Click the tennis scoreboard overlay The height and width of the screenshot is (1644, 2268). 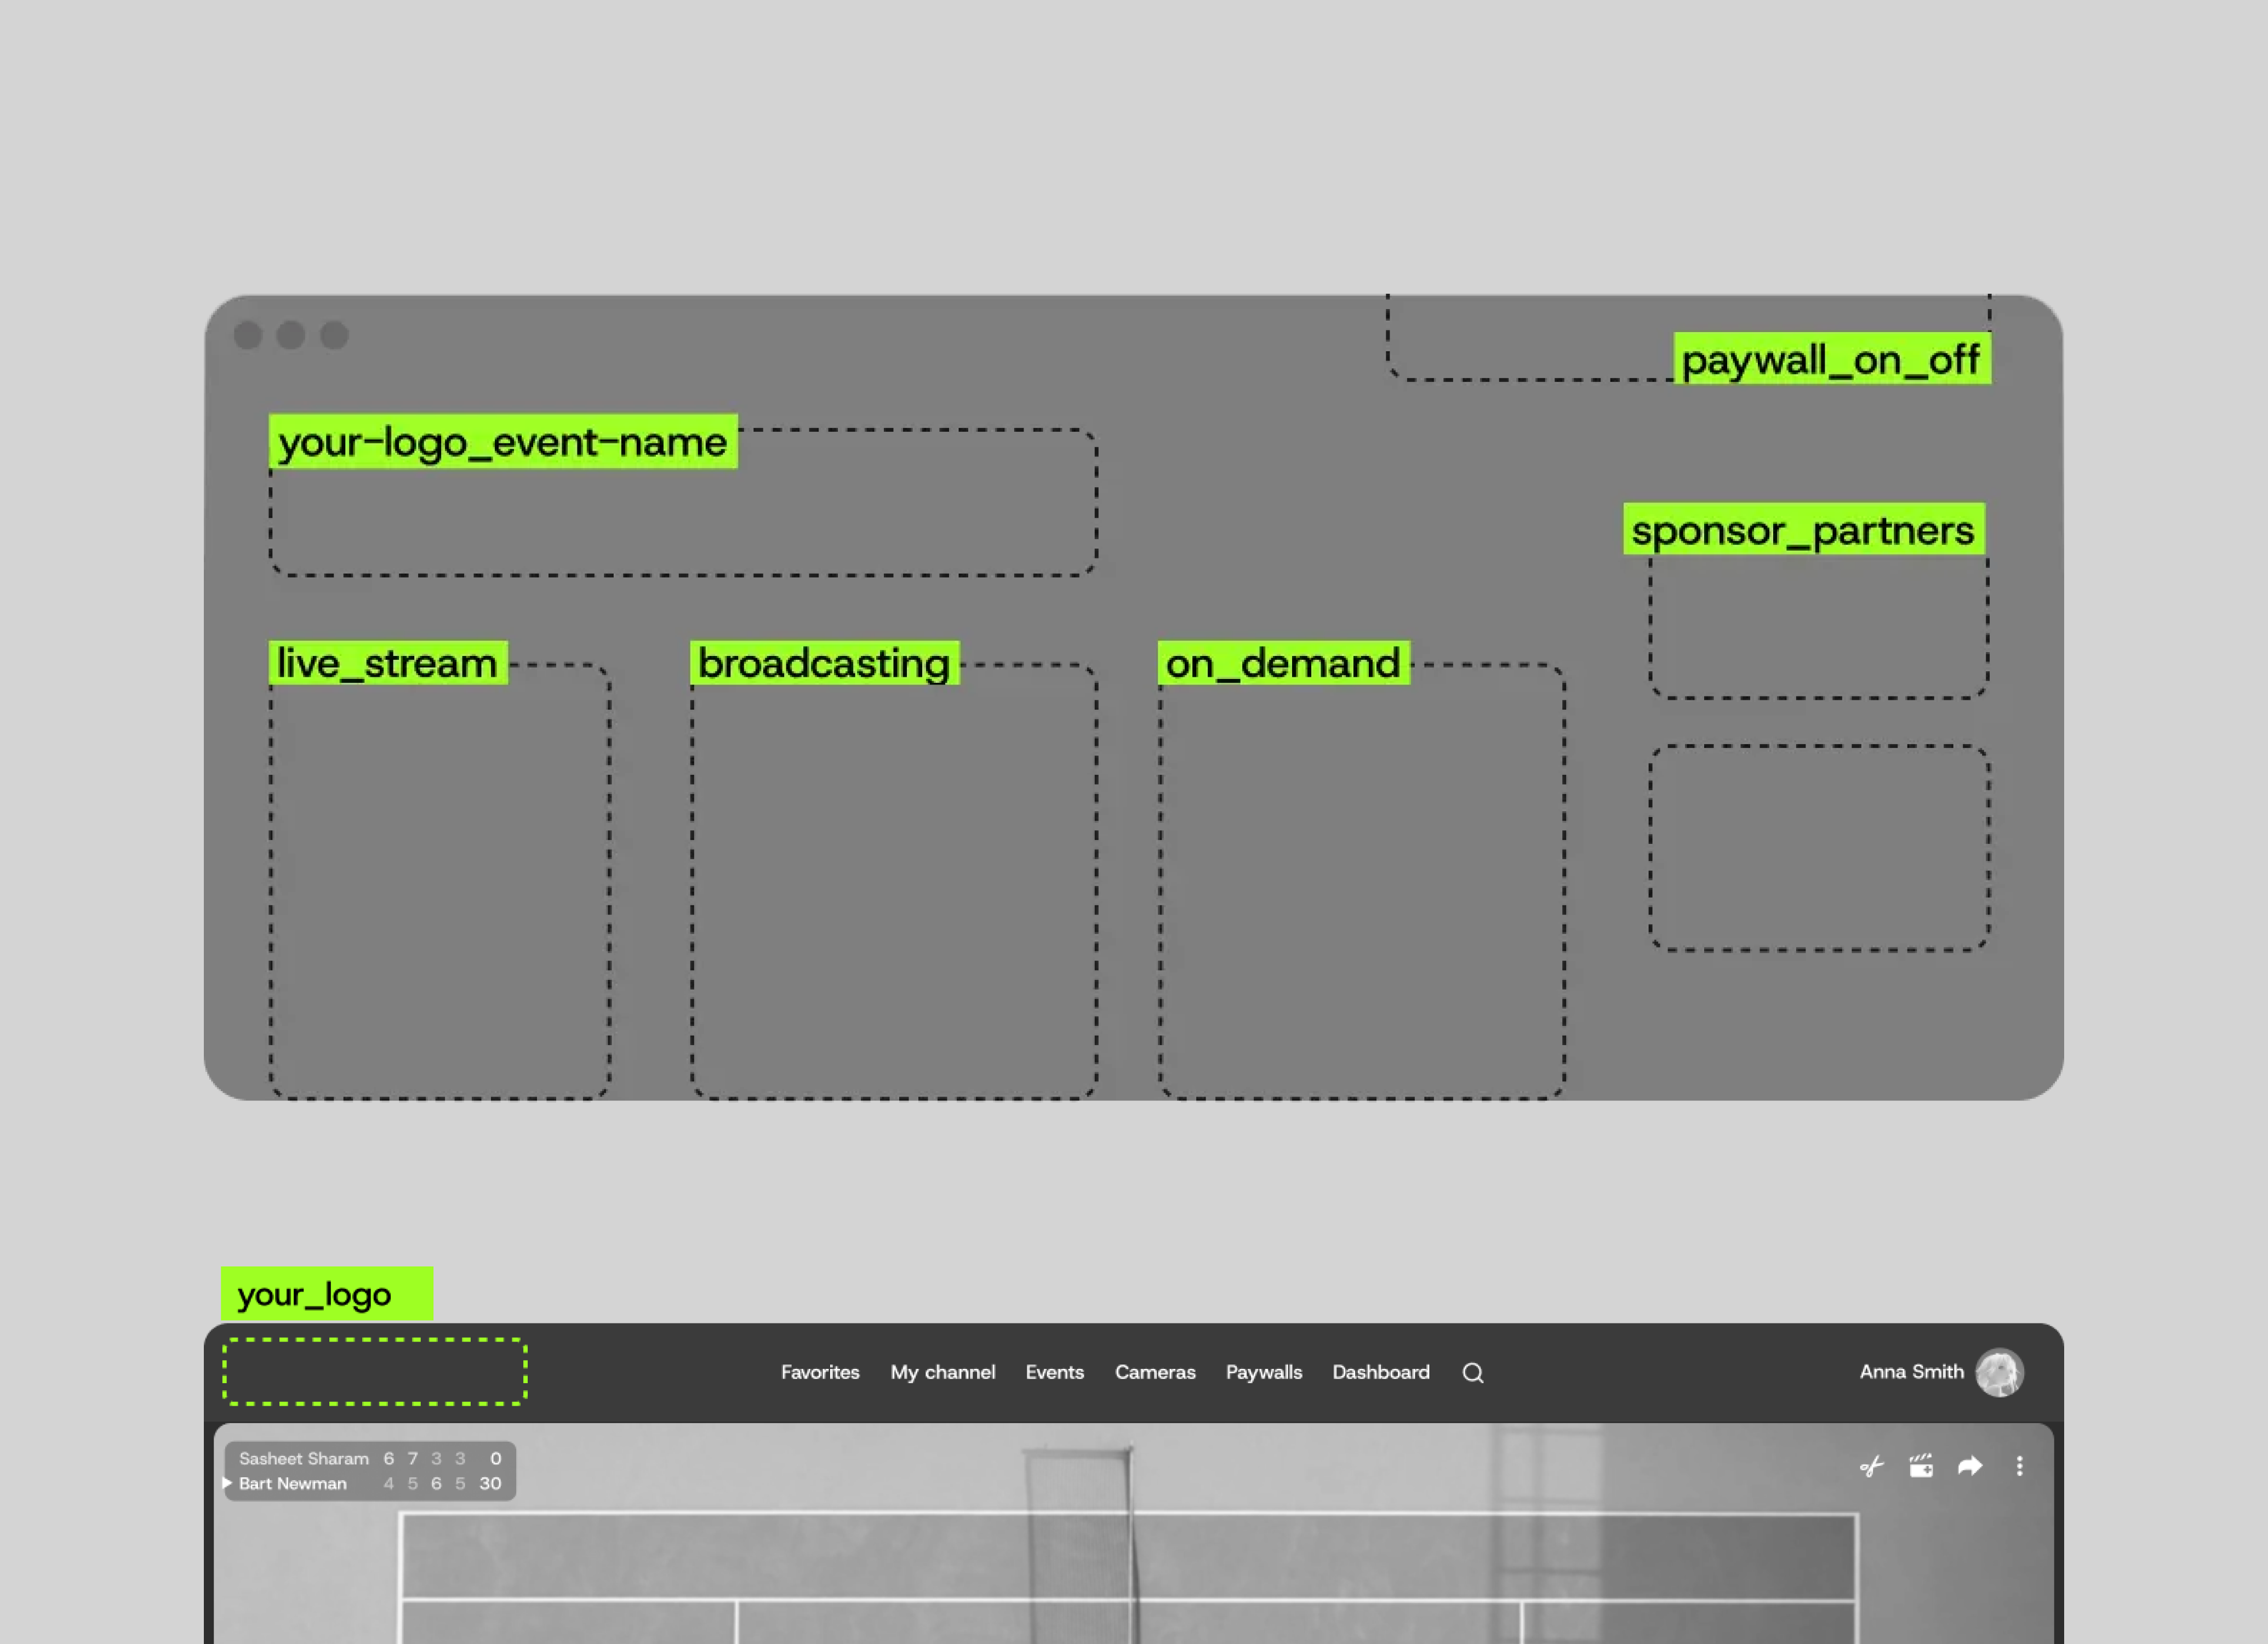pyautogui.click(x=370, y=1471)
